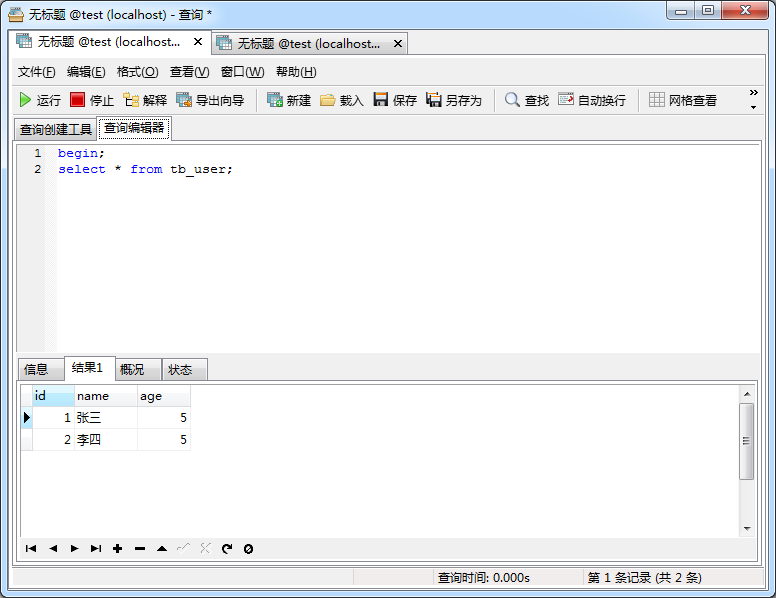Click 另存为 to save as
The width and height of the screenshot is (776, 598).
(x=454, y=100)
